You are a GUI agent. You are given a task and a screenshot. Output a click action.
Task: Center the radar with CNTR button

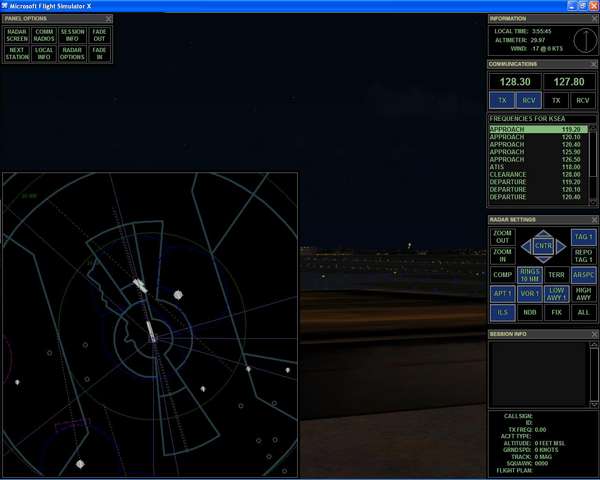pos(543,245)
